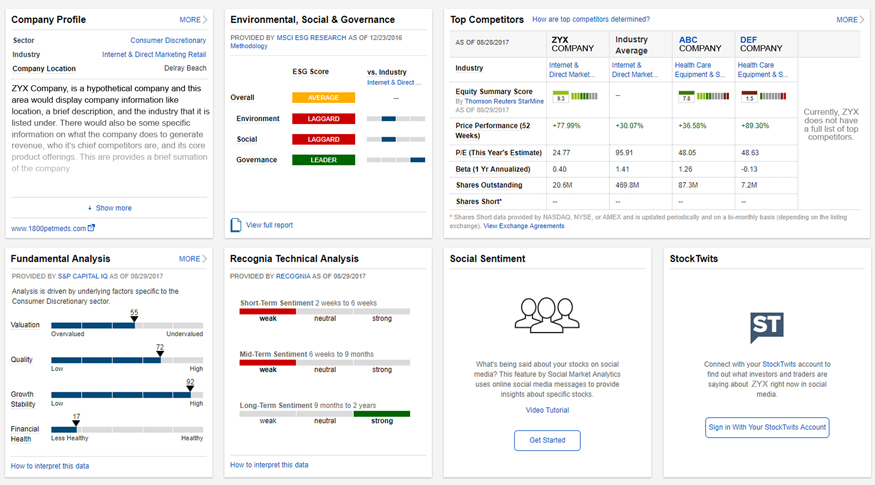Open MORE in Fundamental Analysis header
875x485 pixels.
[x=193, y=259]
